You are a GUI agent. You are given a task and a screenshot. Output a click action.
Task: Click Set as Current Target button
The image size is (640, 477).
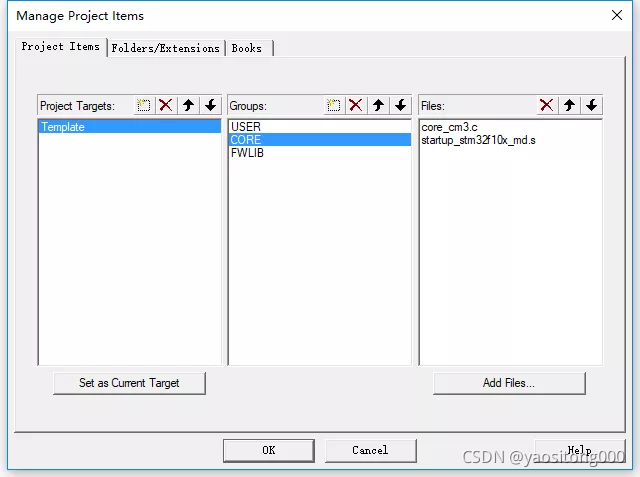[129, 383]
